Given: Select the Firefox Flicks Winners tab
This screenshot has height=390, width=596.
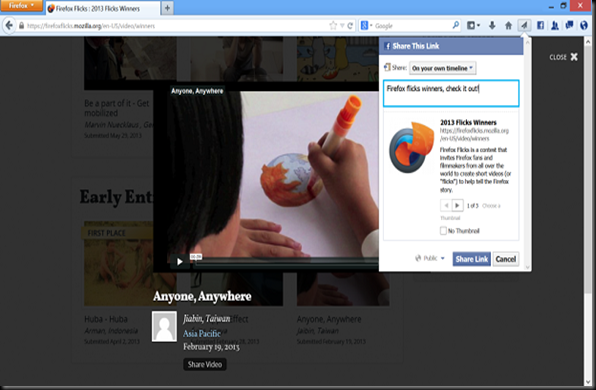Looking at the screenshot, I should click(x=103, y=8).
